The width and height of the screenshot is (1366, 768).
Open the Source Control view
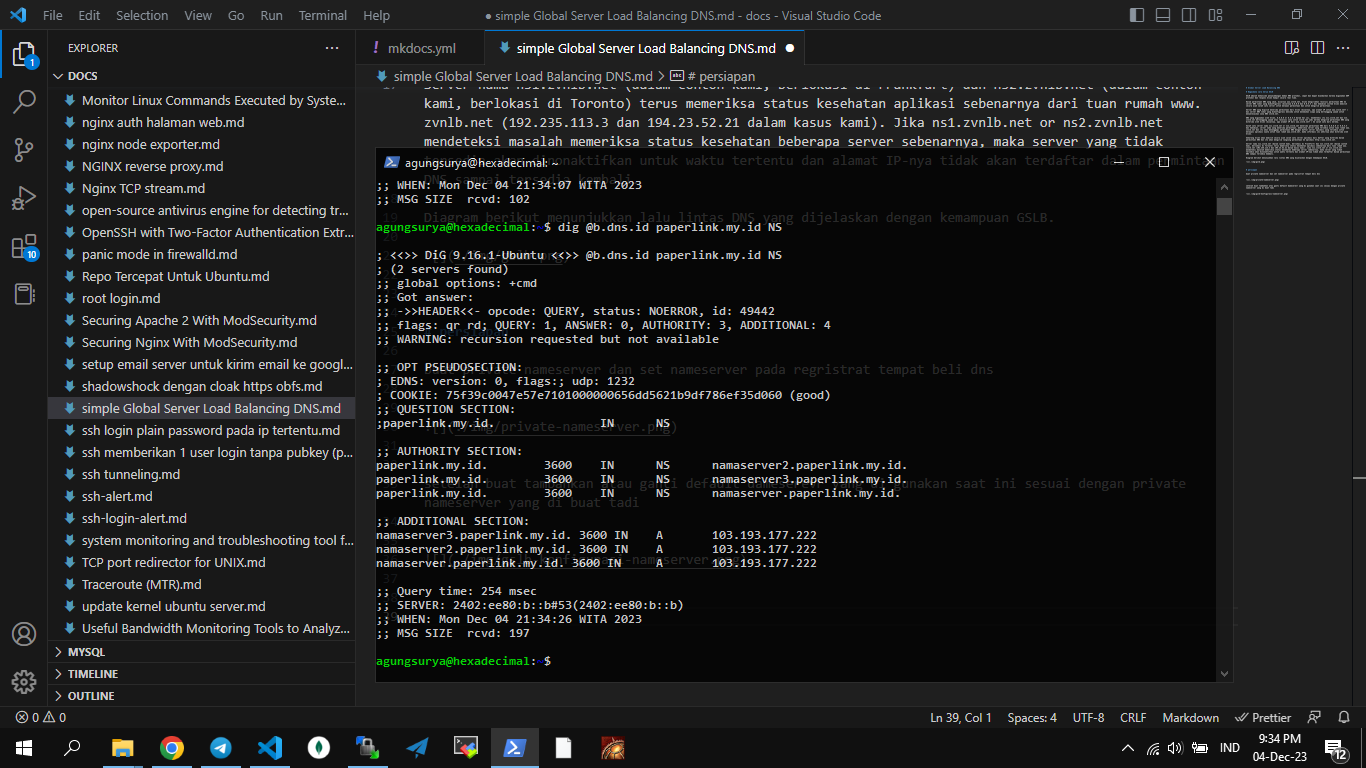coord(24,150)
